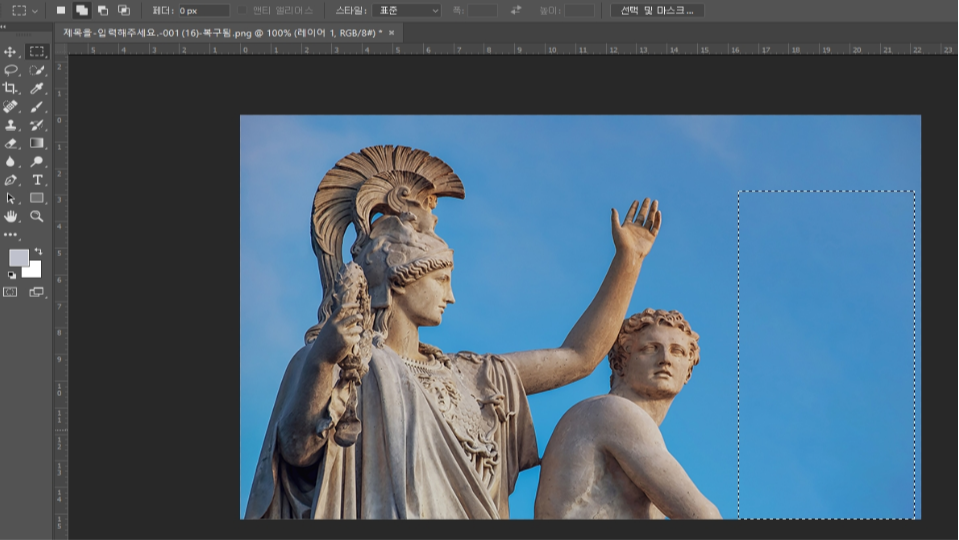Viewport: 959px width, 540px height.
Task: Select the Horizontal Type tool
Action: [37, 180]
